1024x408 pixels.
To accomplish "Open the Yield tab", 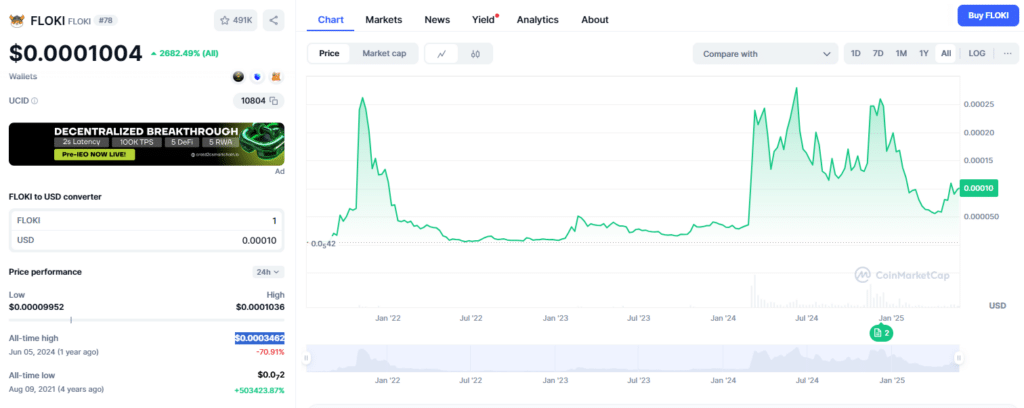I will tap(484, 20).
